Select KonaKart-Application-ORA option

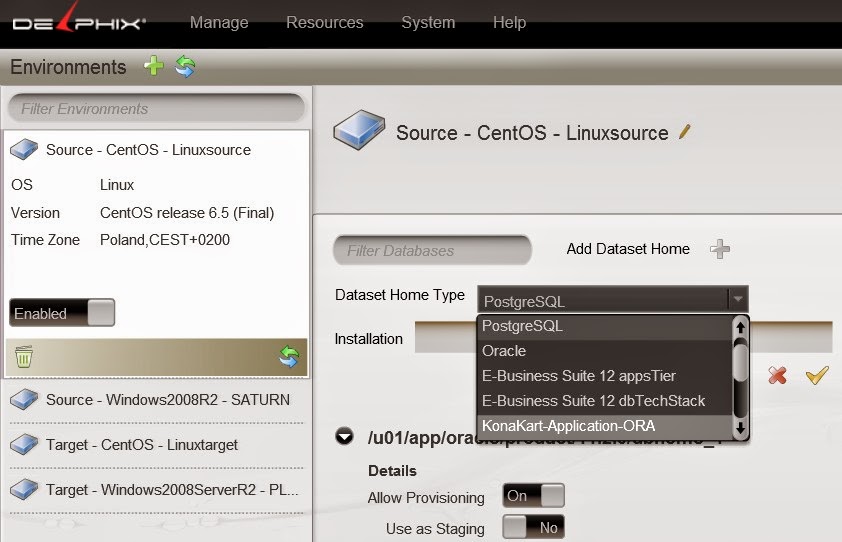coord(605,426)
